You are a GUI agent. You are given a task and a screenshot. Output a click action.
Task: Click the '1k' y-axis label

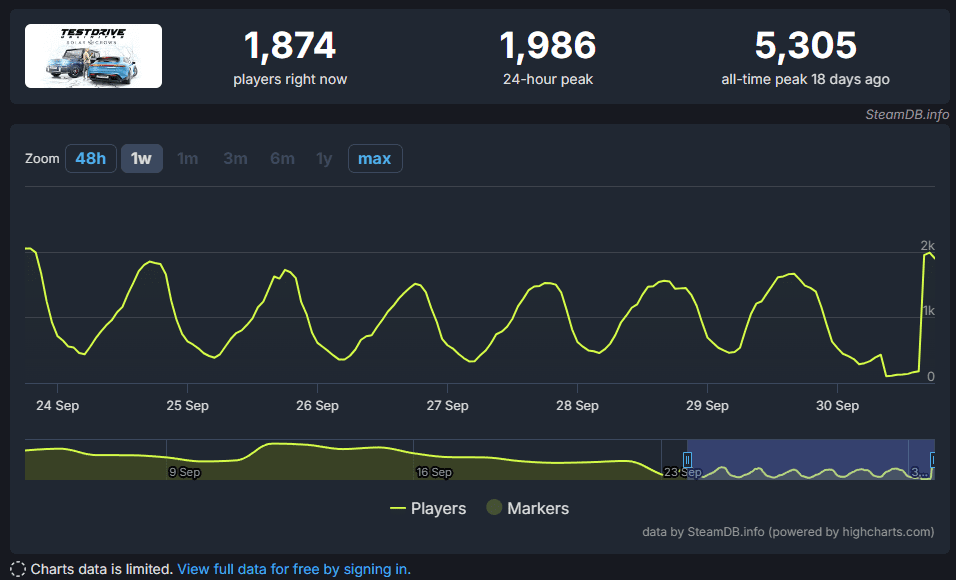coord(929,311)
